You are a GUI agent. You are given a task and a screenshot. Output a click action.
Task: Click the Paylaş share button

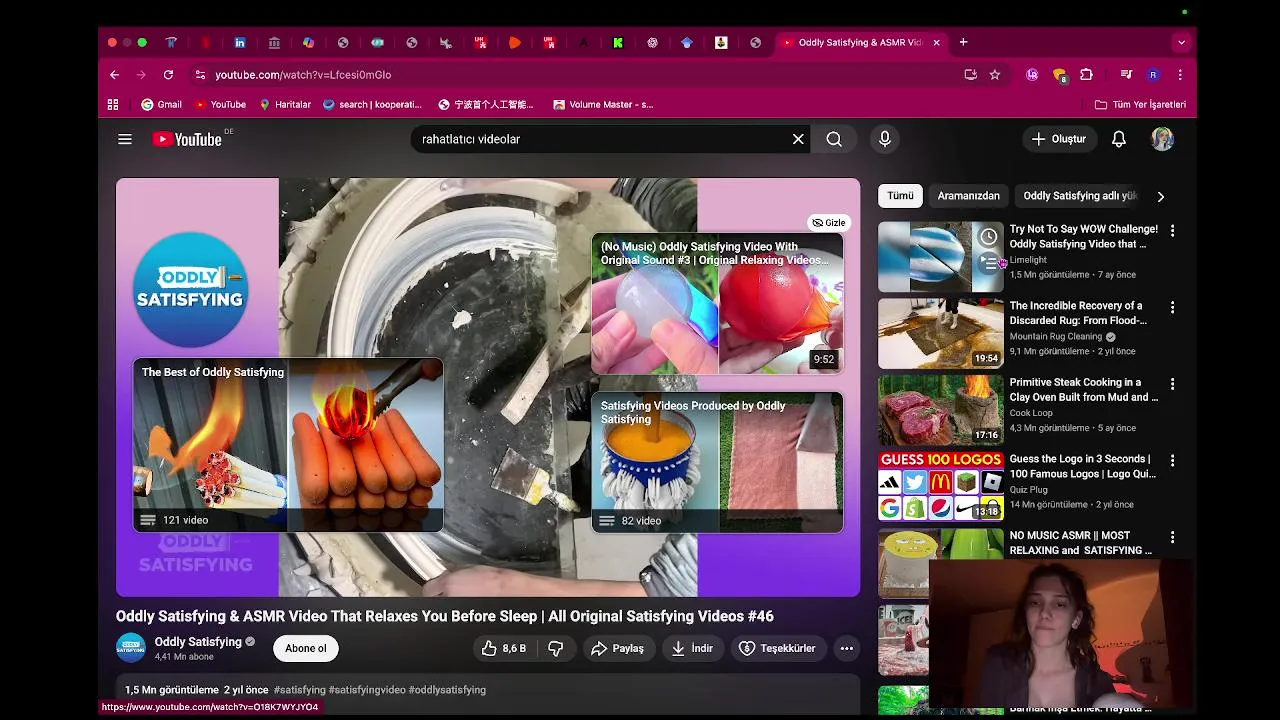[617, 648]
